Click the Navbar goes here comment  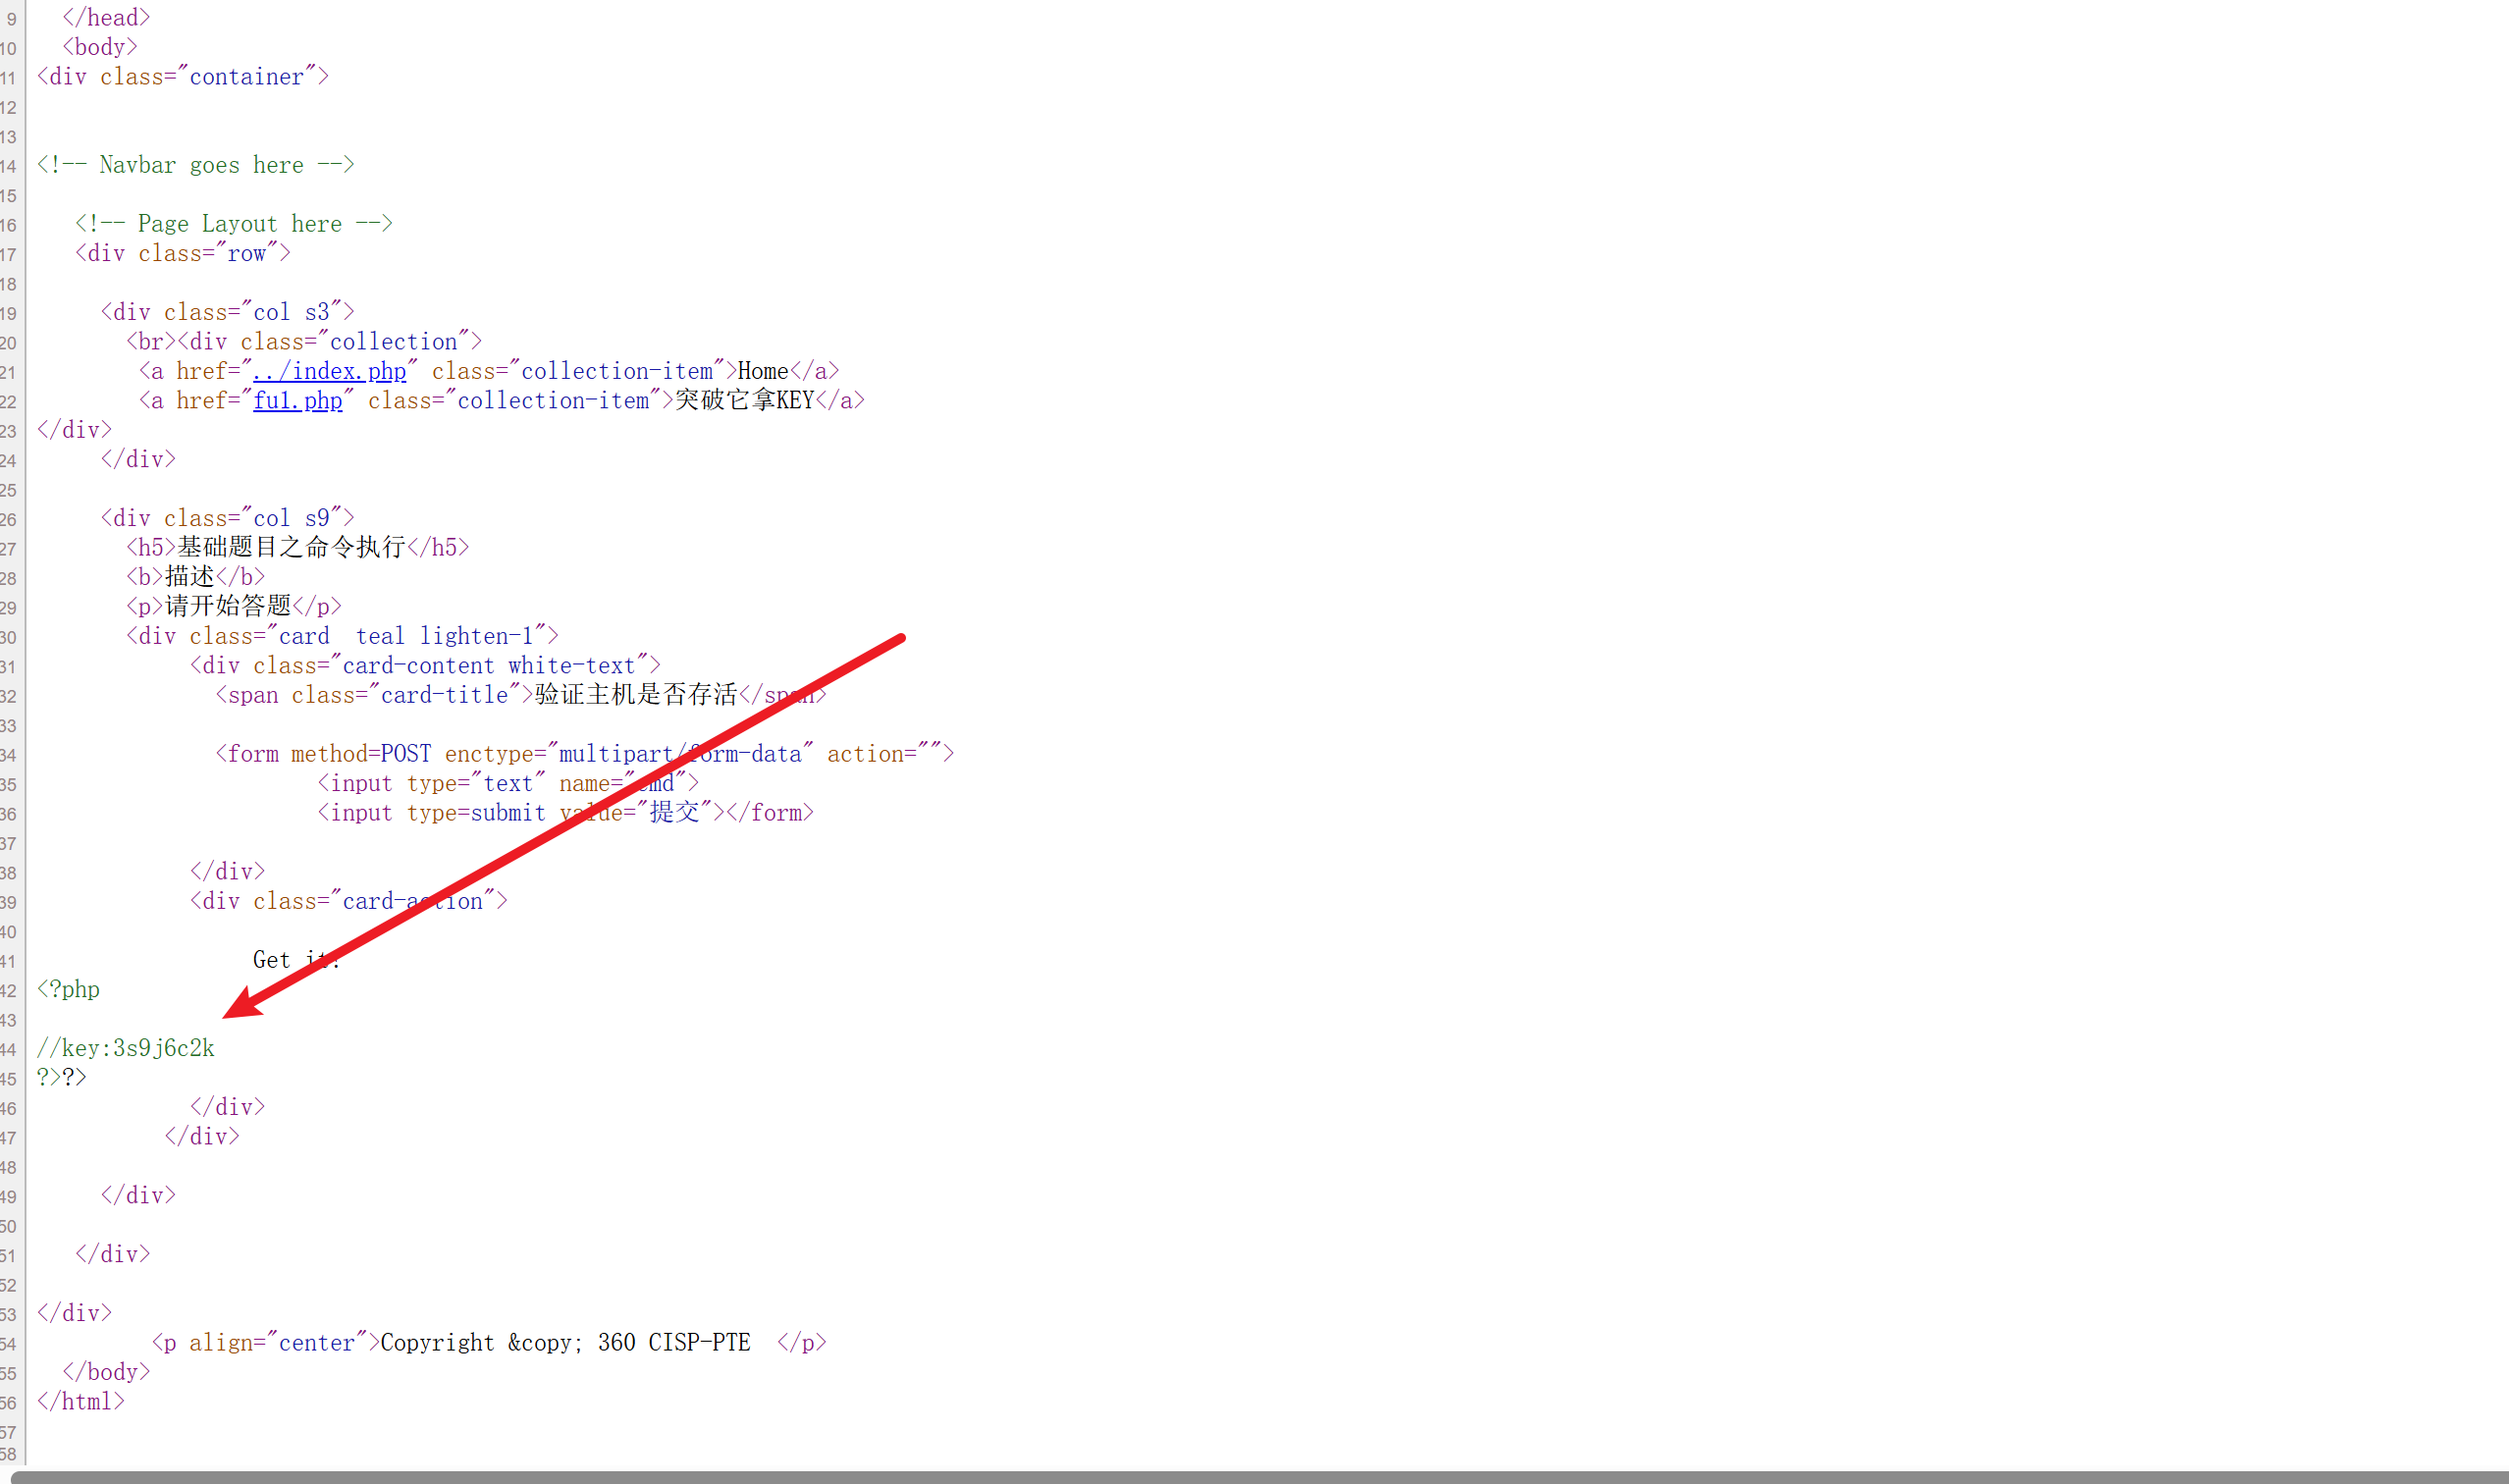coord(196,165)
